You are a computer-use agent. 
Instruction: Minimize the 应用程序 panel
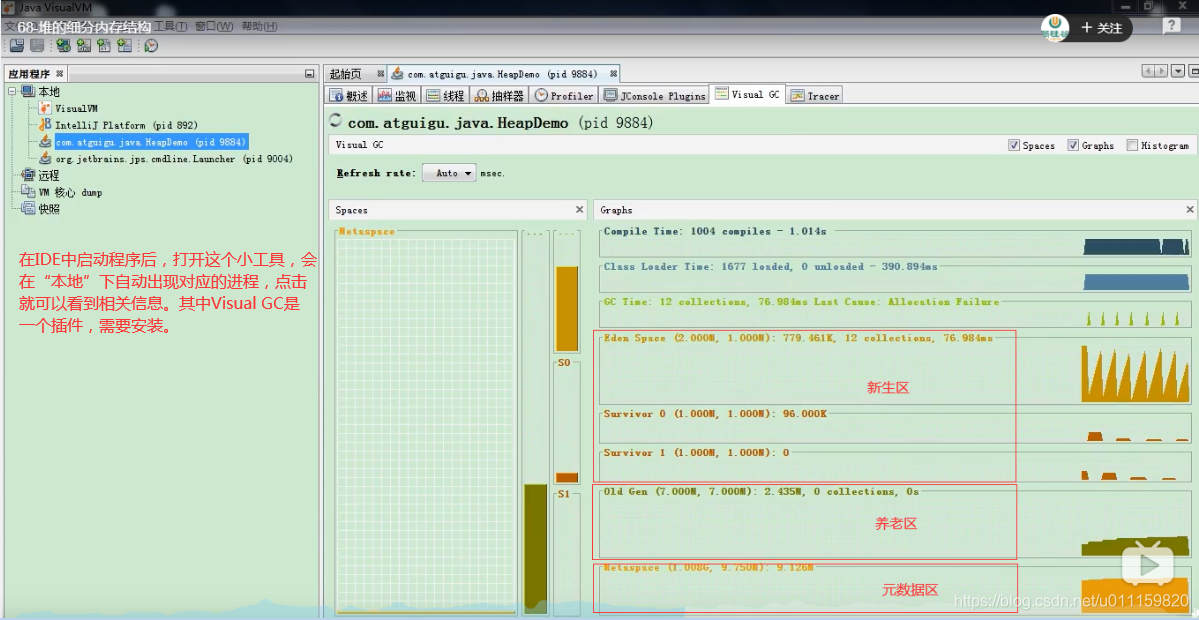(x=309, y=74)
